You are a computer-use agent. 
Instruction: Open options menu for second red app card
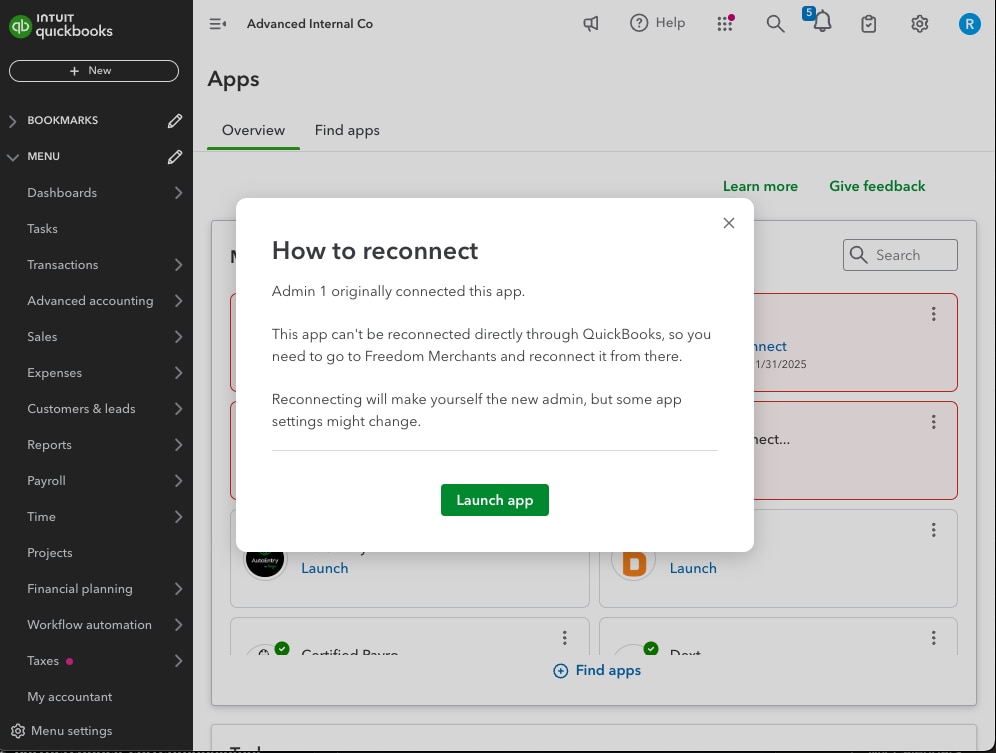[x=933, y=422]
